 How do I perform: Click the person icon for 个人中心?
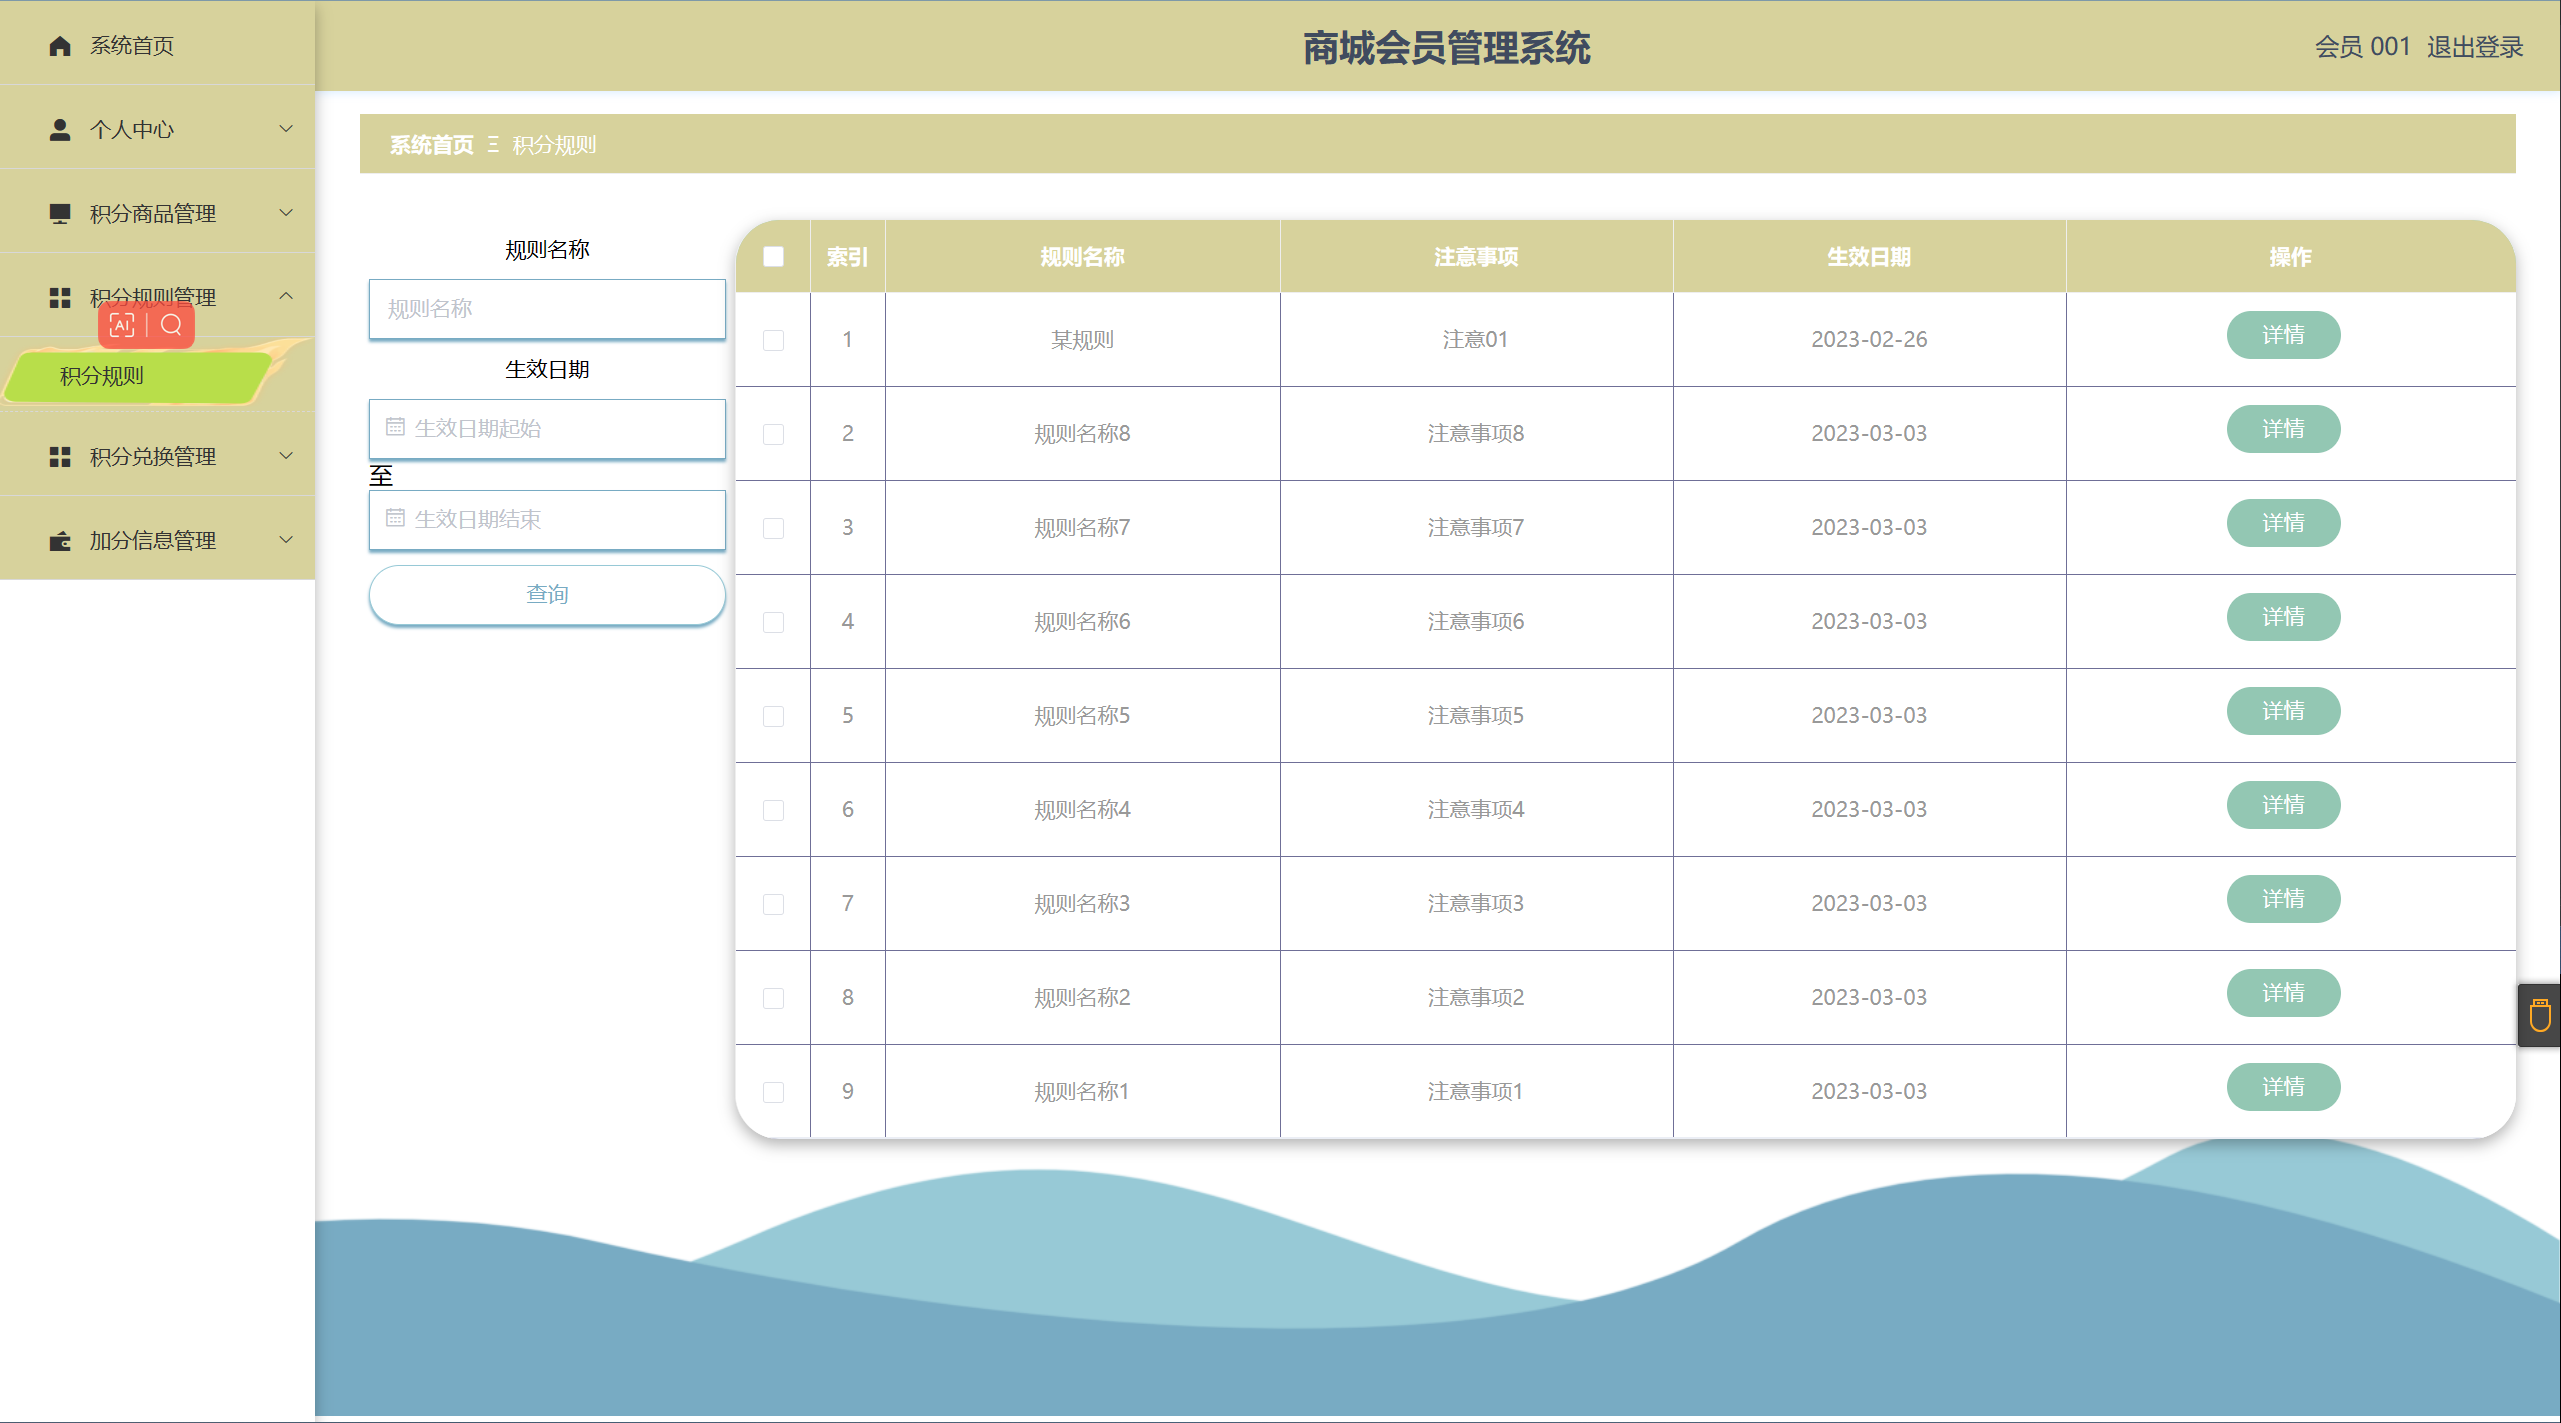click(x=60, y=130)
